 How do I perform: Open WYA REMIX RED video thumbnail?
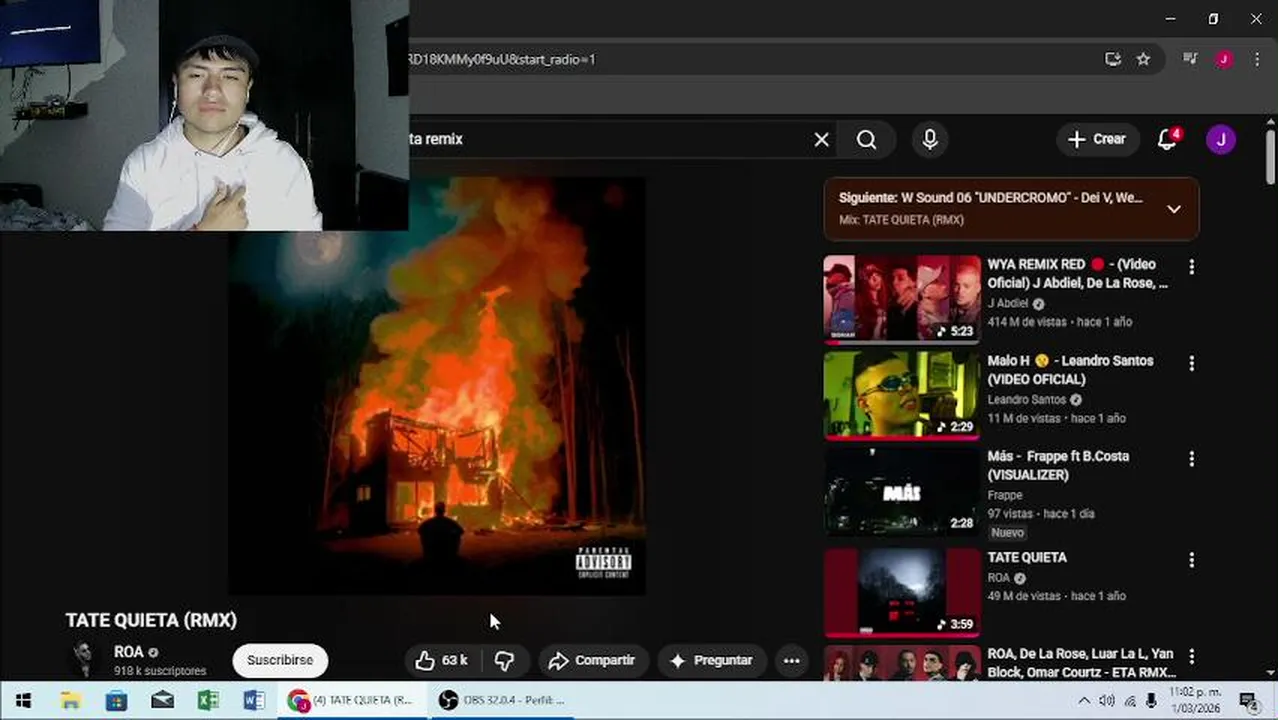coord(902,299)
